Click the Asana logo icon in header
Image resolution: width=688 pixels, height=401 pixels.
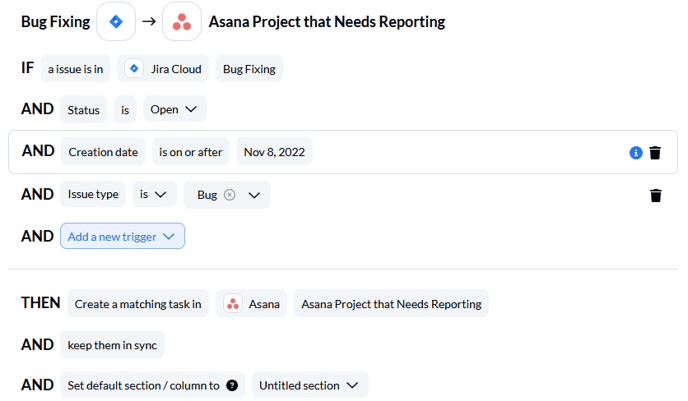[x=182, y=21]
